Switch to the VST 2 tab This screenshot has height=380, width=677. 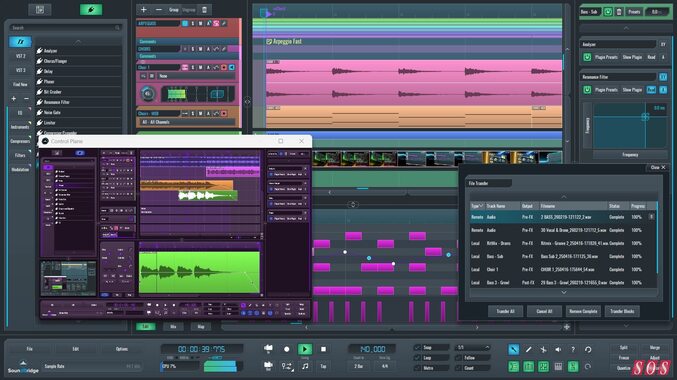[x=20, y=56]
